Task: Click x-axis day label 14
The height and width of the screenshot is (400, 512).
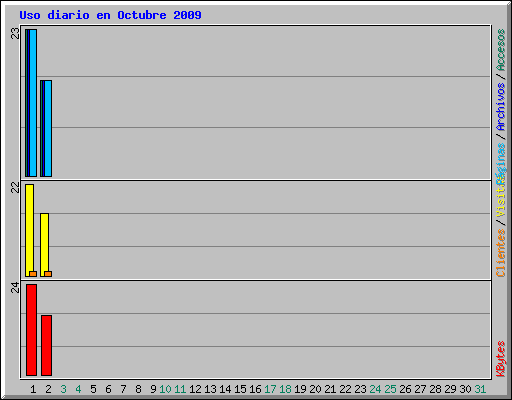Action: 225,389
